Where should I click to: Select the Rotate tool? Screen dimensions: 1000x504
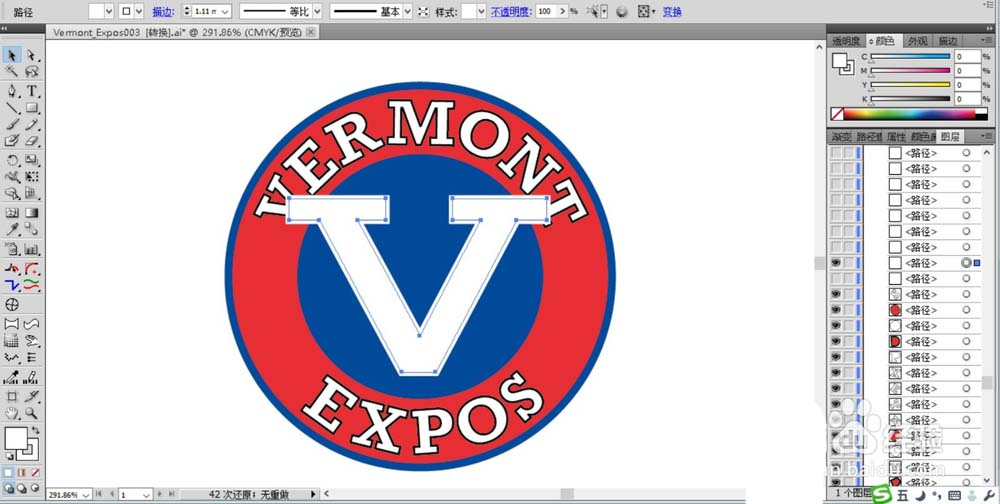[12, 160]
